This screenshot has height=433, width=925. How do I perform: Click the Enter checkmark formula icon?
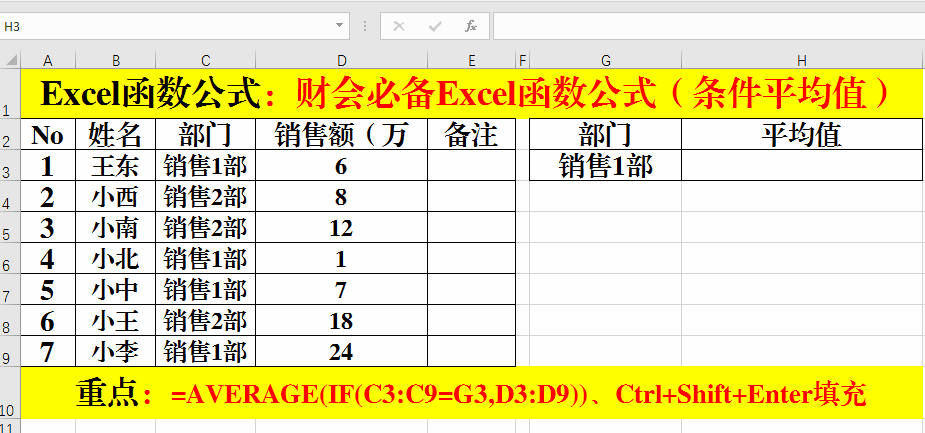(x=435, y=26)
